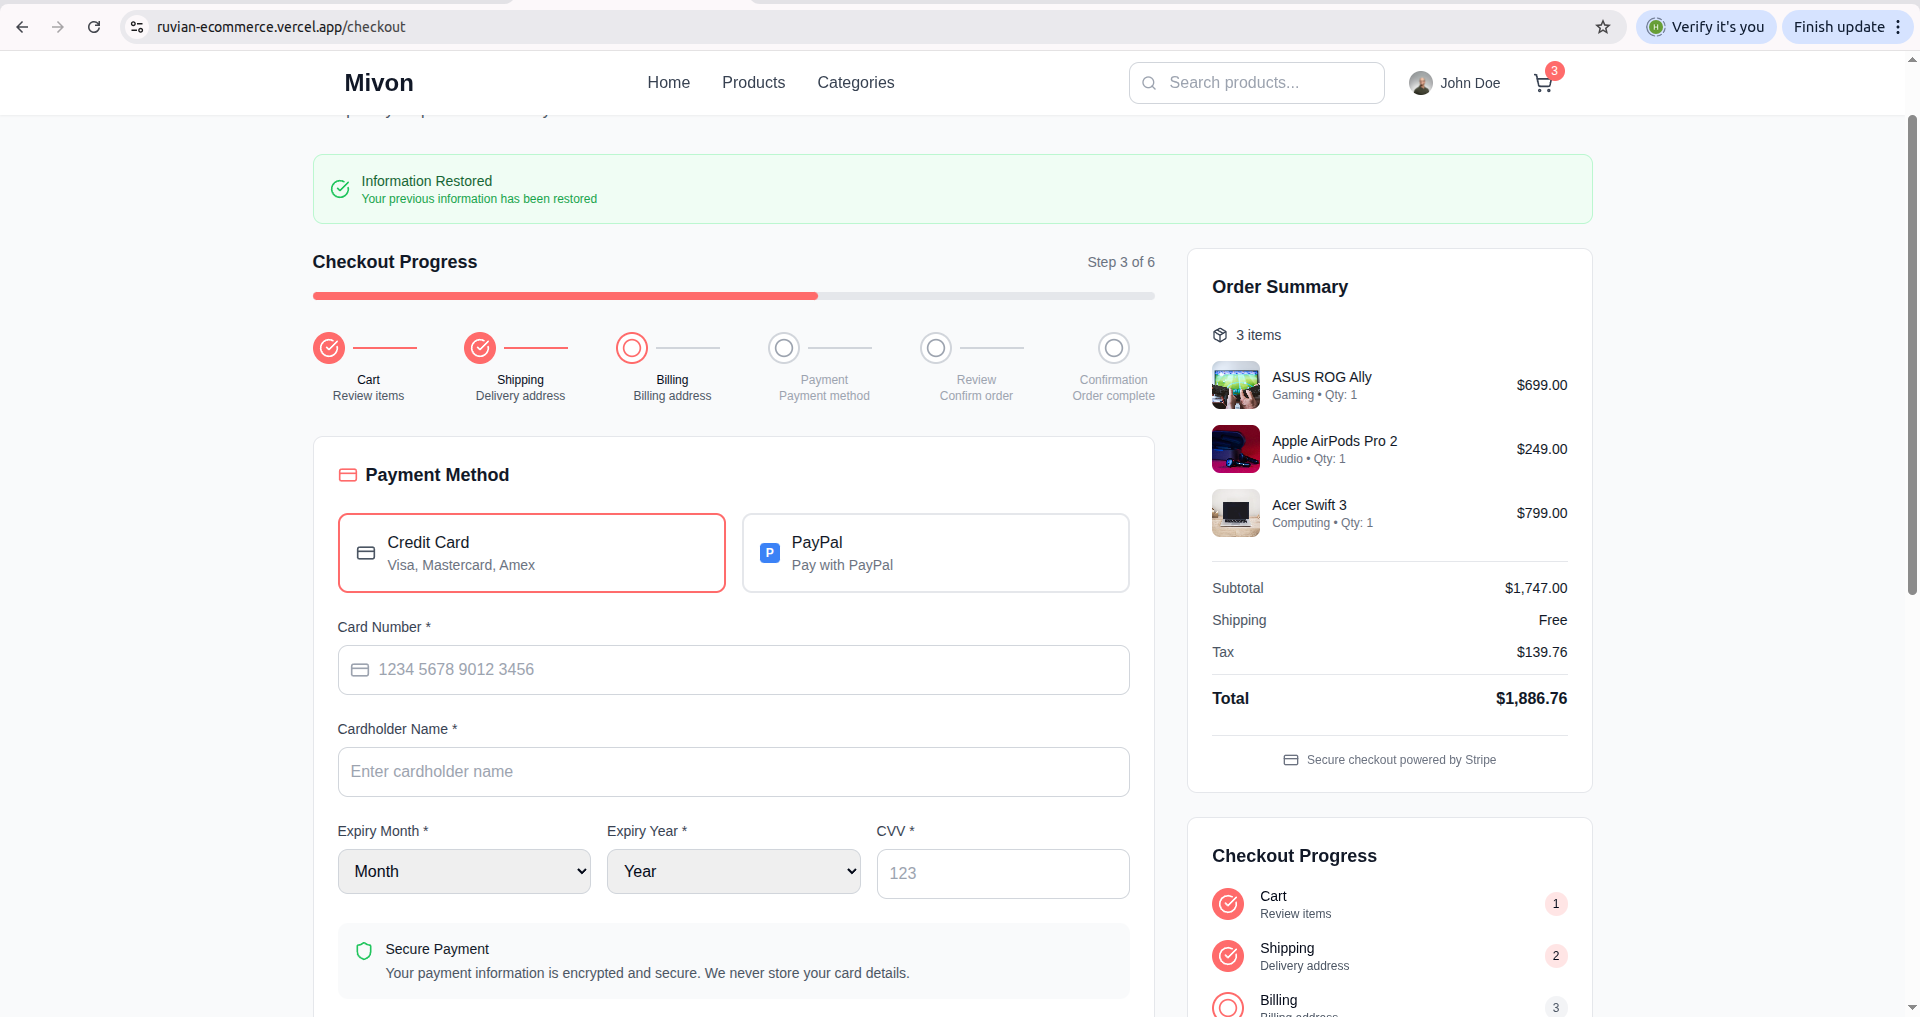The image size is (1920, 1017).
Task: Go to Home in navigation
Action: point(668,83)
